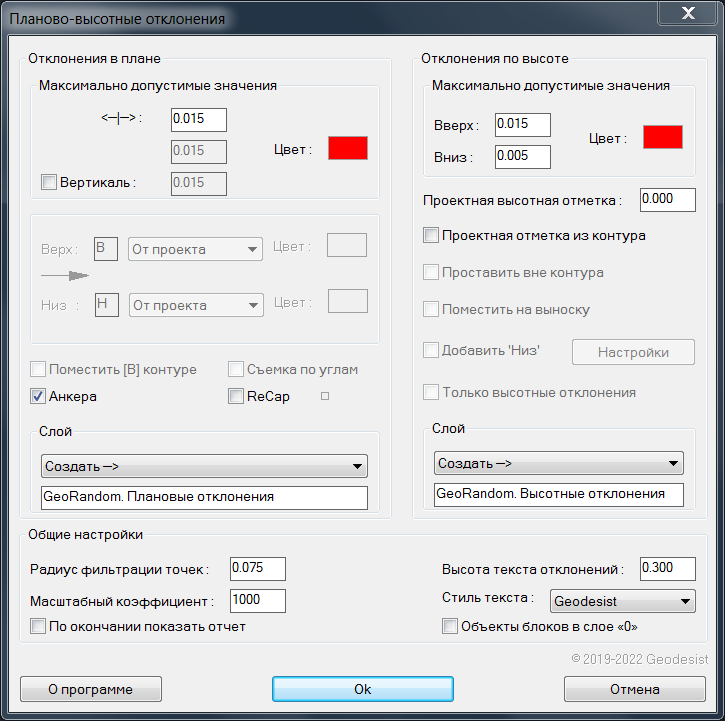Viewport: 725px width, 721px height.
Task: Select the Вниз height tolerance field
Action: click(522, 156)
